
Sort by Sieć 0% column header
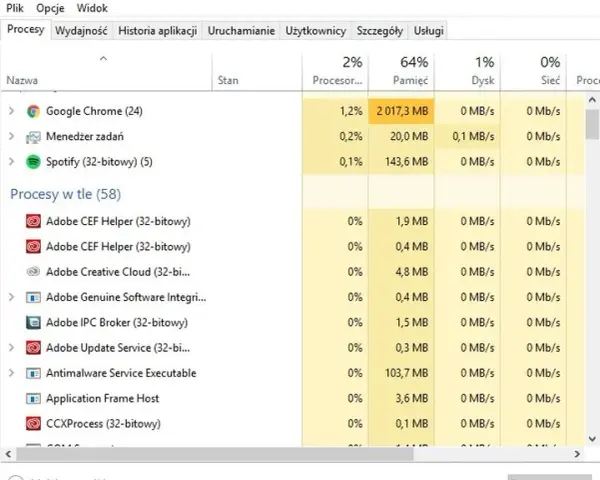point(533,71)
